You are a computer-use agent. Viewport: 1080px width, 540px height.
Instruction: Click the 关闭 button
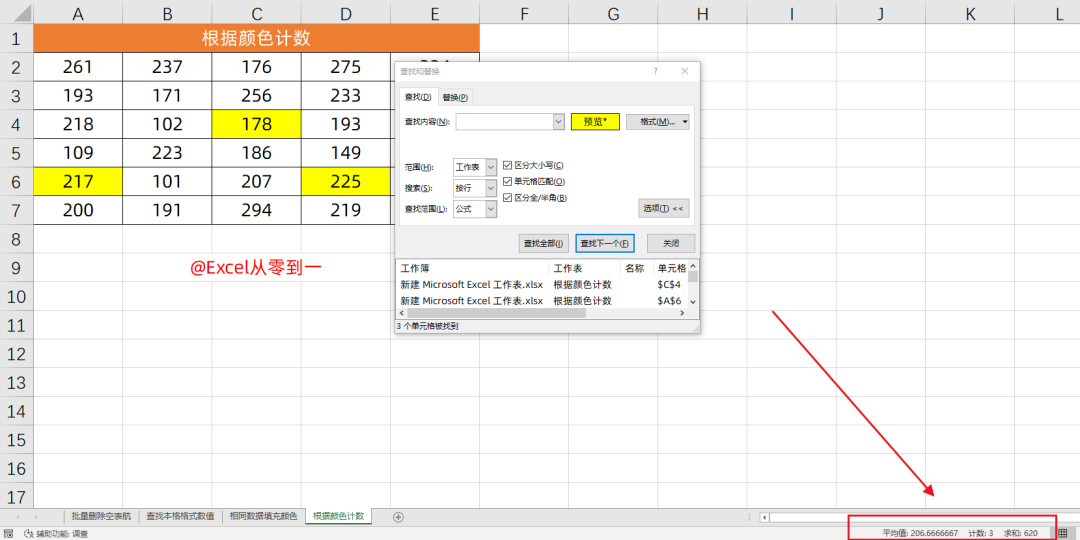coord(671,243)
